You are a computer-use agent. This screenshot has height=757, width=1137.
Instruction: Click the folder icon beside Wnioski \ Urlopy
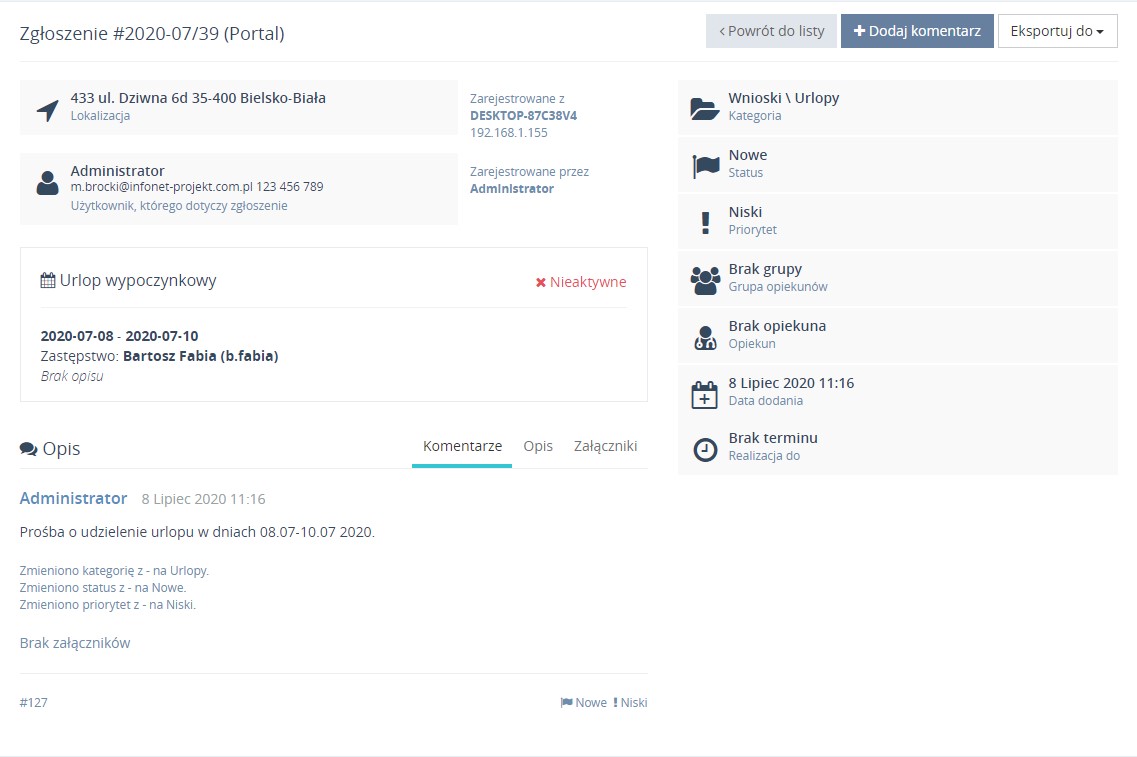[705, 108]
